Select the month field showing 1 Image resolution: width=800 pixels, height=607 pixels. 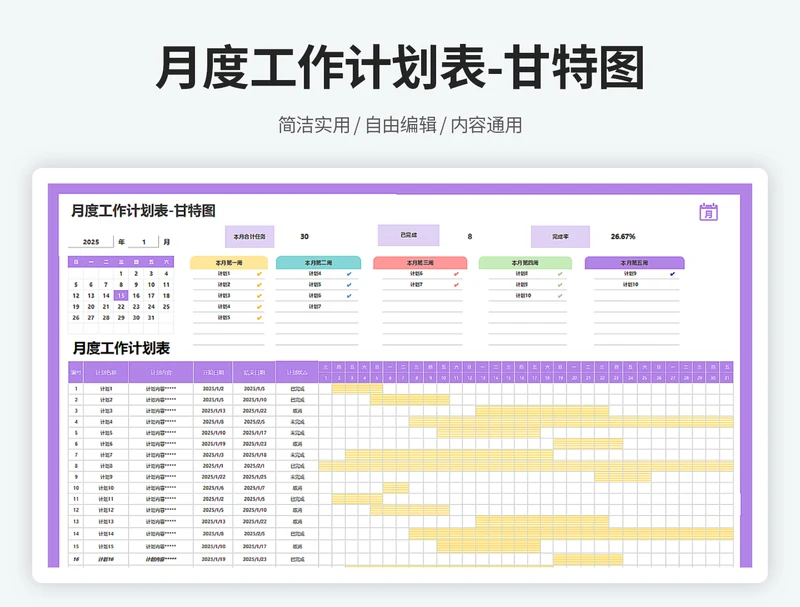click(143, 242)
